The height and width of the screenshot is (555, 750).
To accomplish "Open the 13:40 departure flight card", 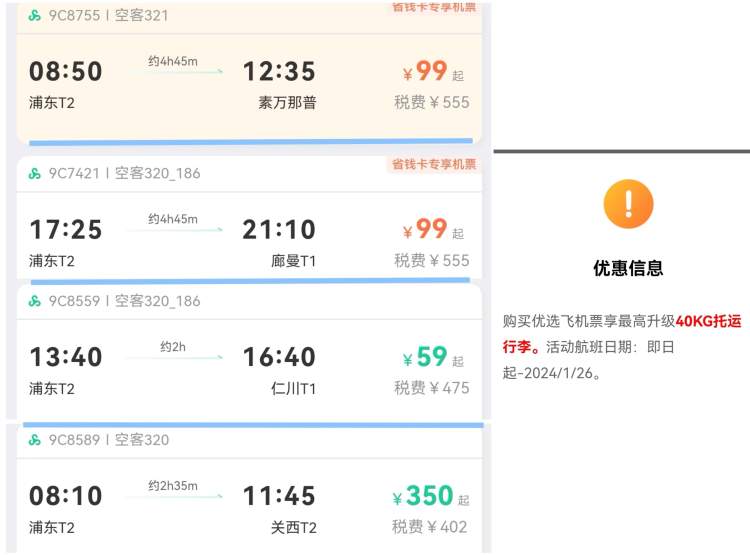I will point(66,357).
